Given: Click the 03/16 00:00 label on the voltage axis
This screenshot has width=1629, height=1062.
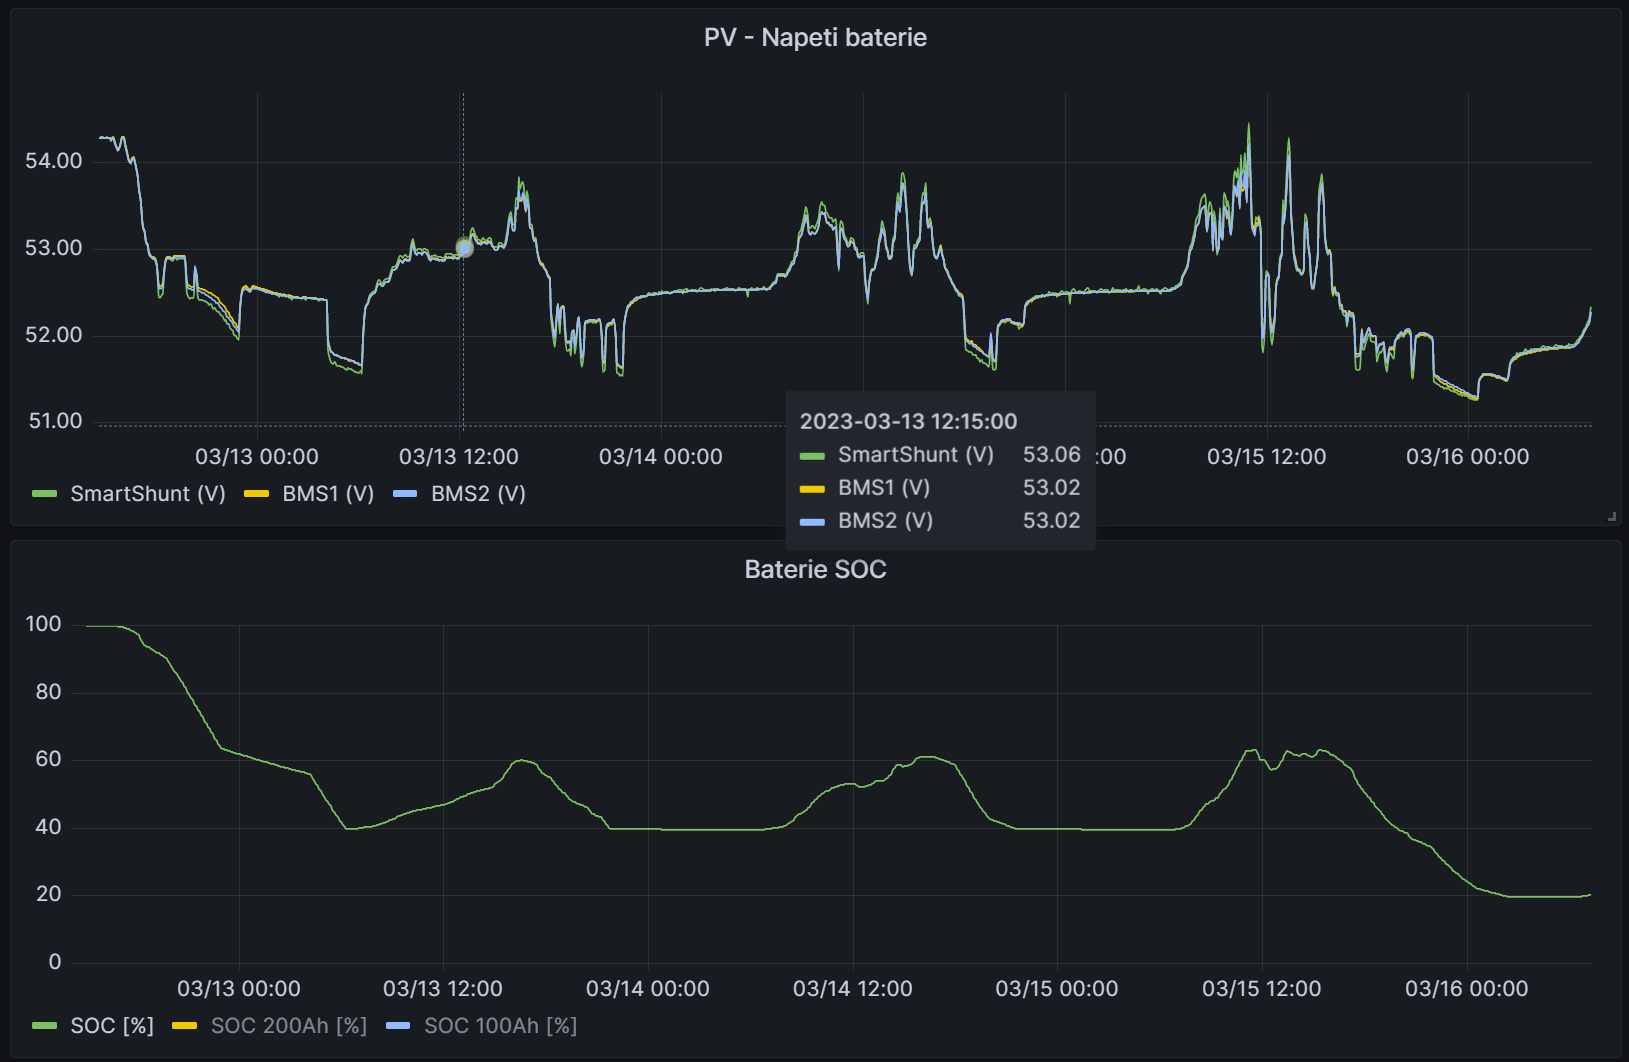Looking at the screenshot, I should point(1467,457).
